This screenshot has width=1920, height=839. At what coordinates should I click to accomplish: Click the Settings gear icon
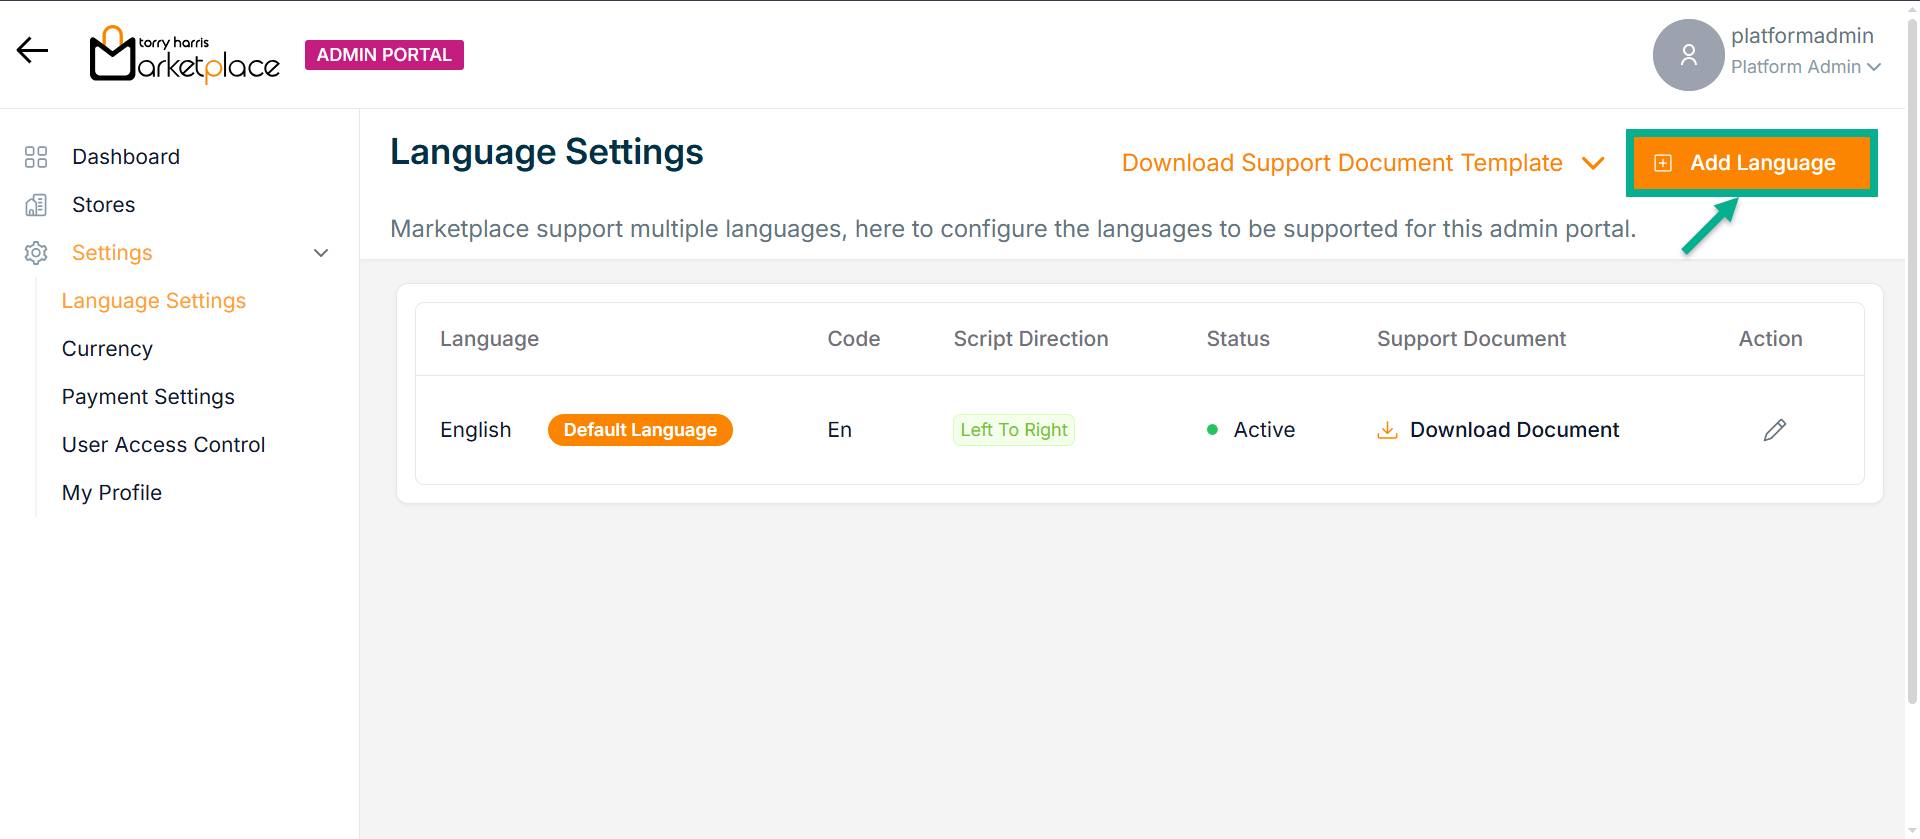tap(36, 253)
